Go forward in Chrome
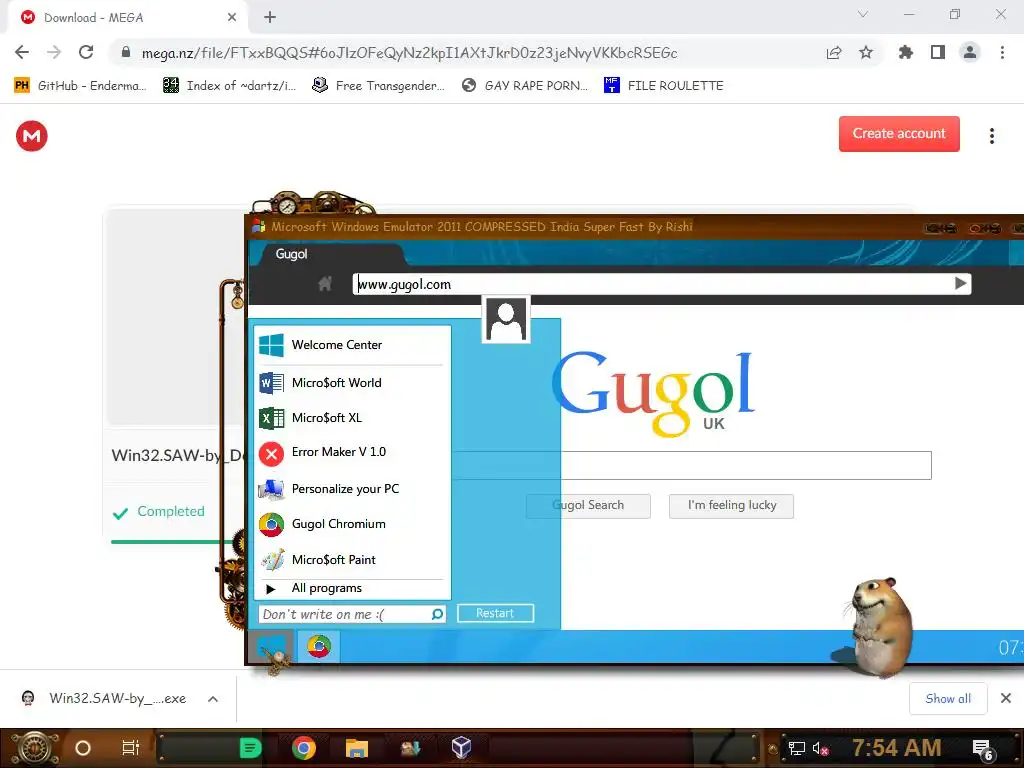Viewport: 1024px width, 768px height. tap(54, 52)
